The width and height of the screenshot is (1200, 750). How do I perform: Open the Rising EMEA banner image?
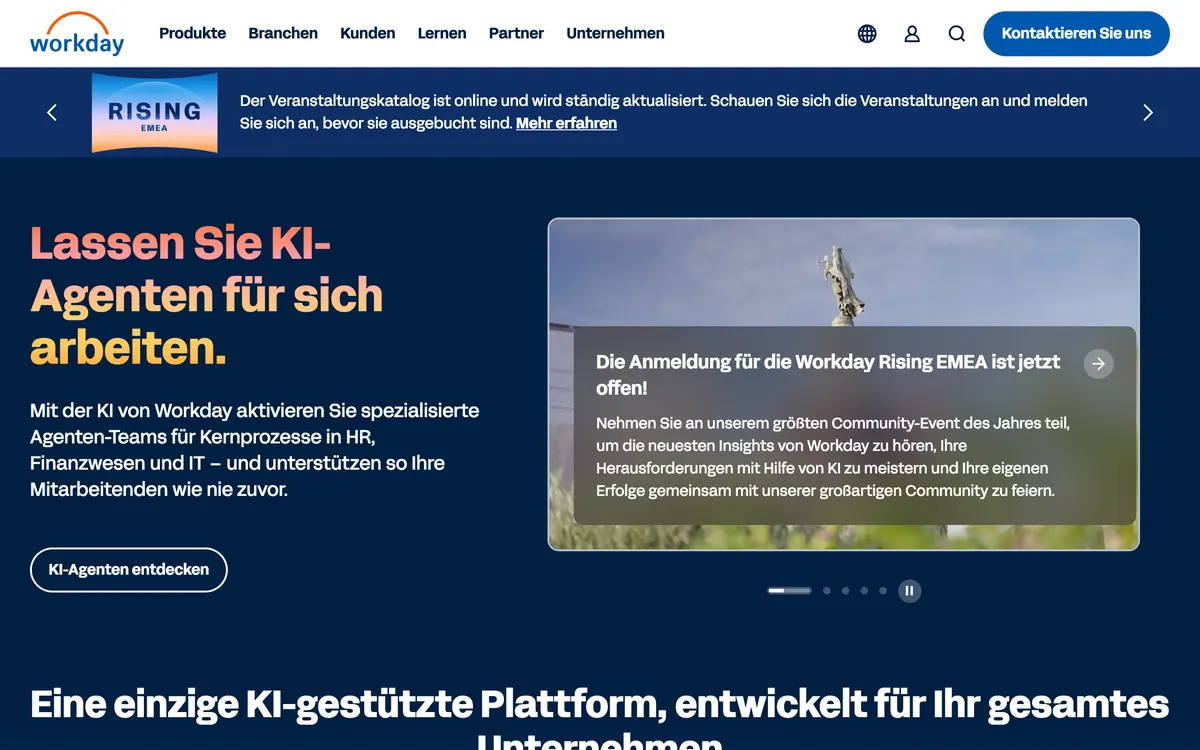pyautogui.click(x=154, y=112)
